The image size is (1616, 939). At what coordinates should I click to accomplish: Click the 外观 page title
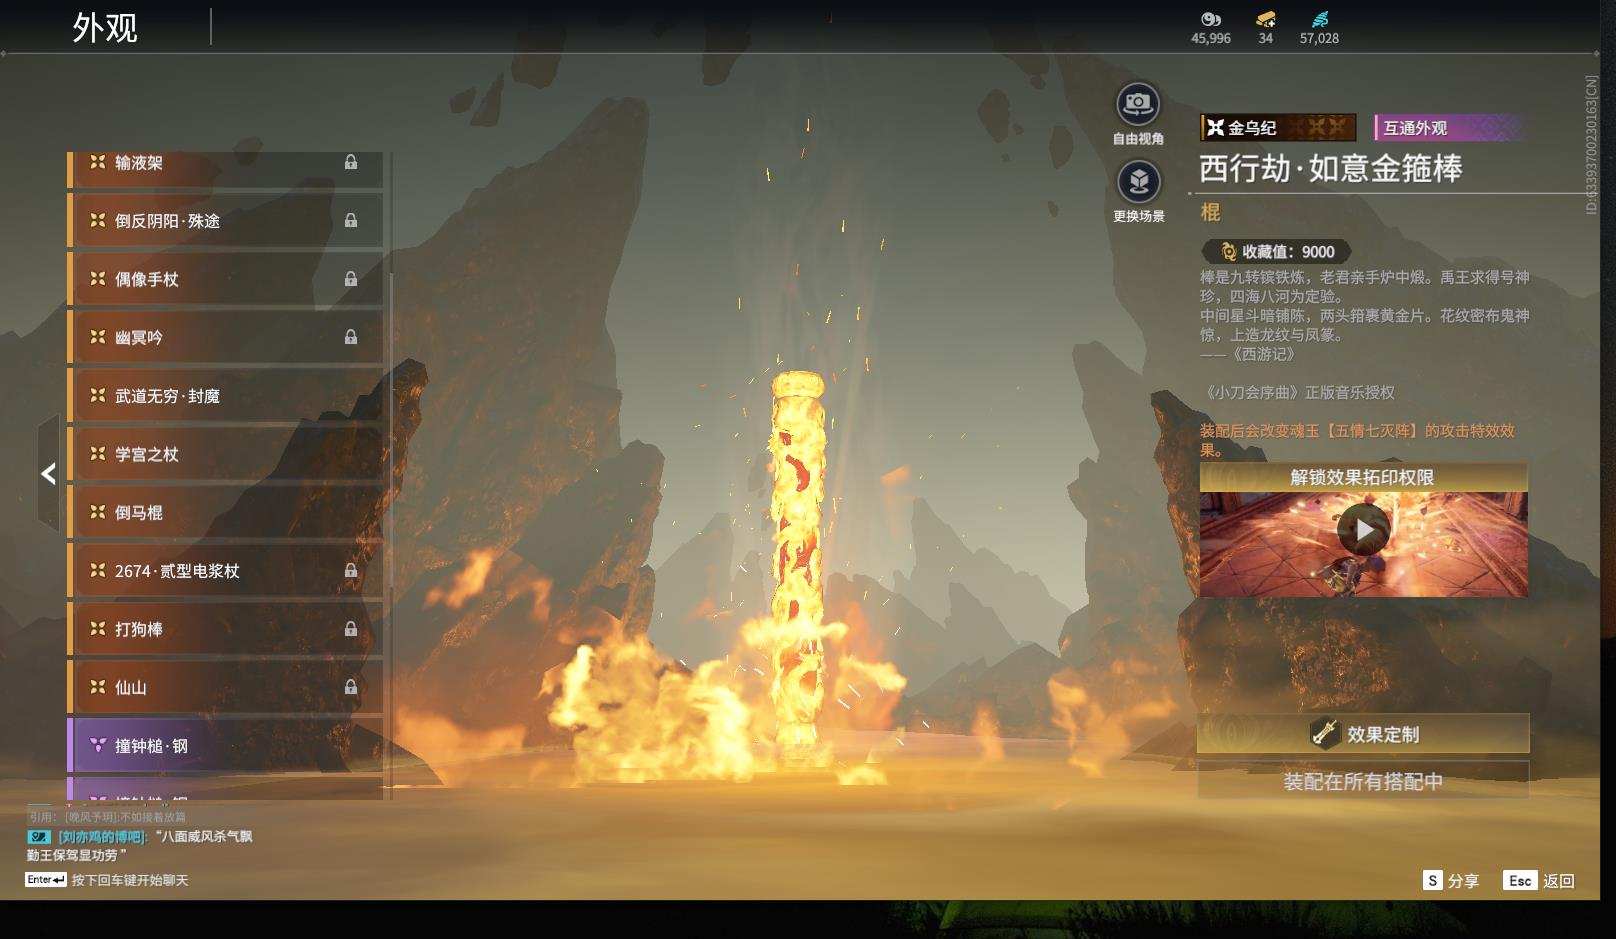(104, 28)
